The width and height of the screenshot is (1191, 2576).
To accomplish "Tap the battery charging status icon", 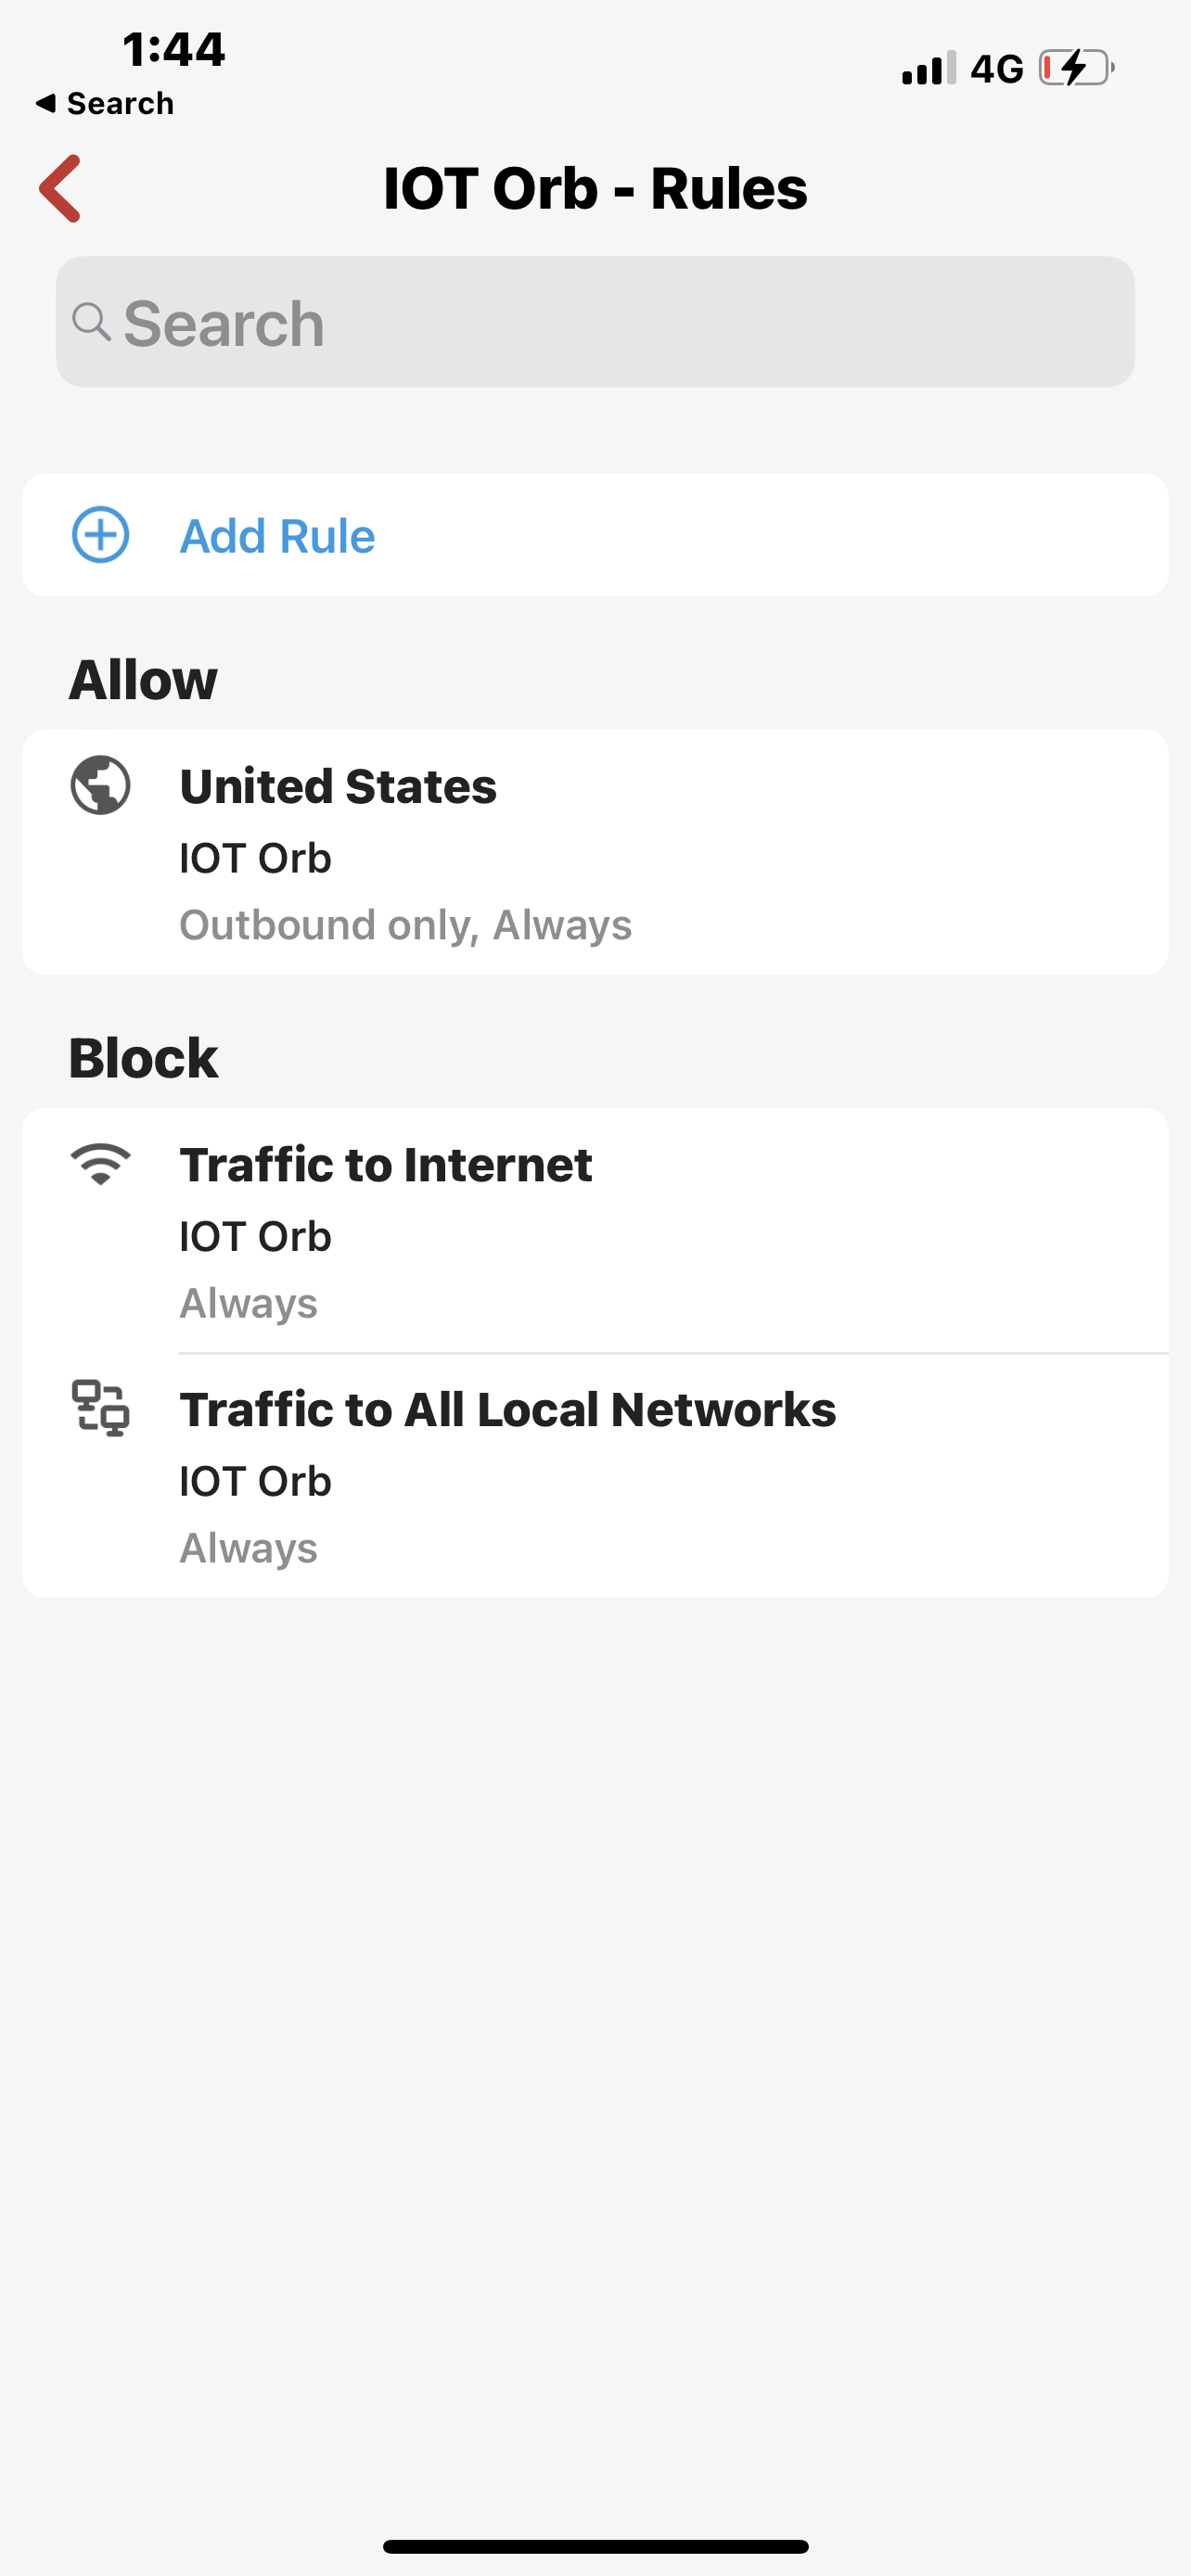I will (1076, 68).
